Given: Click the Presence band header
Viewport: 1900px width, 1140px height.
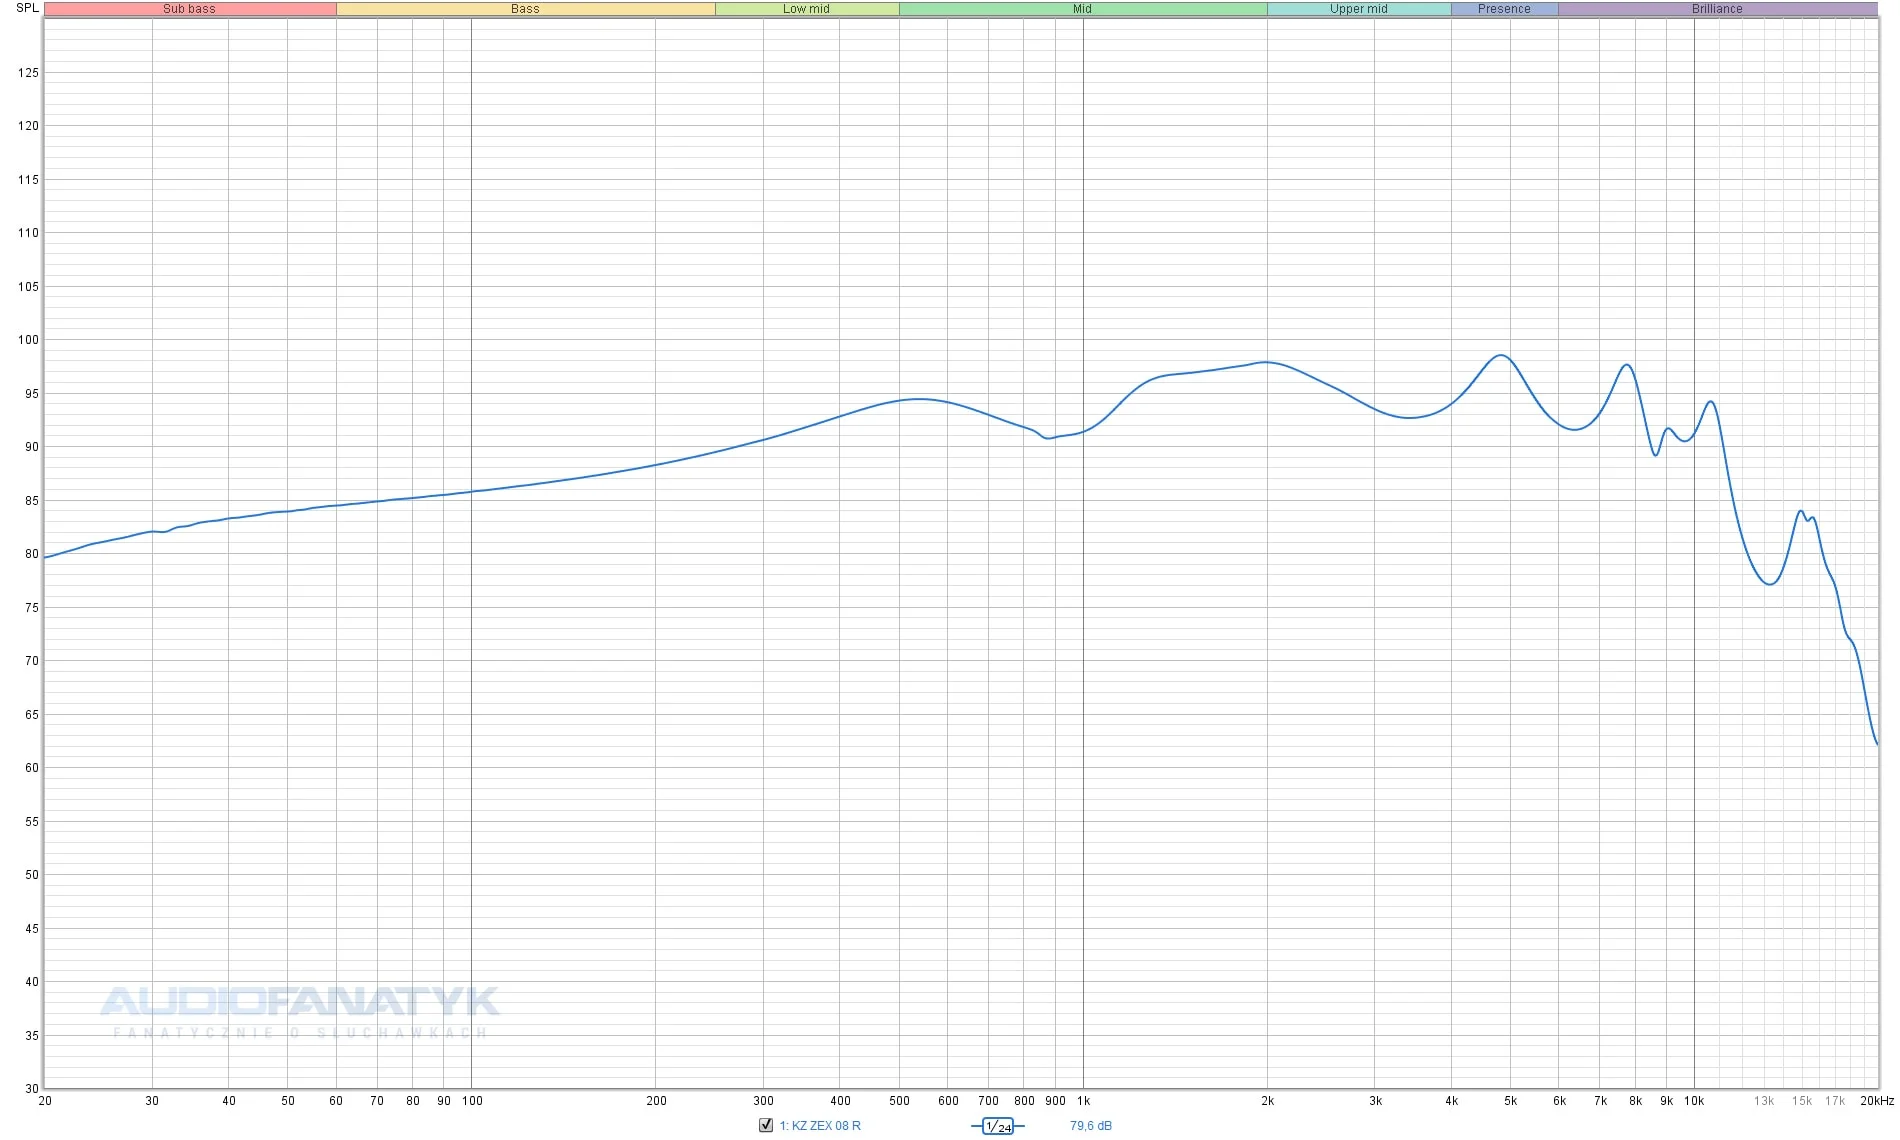Looking at the screenshot, I should point(1504,9).
